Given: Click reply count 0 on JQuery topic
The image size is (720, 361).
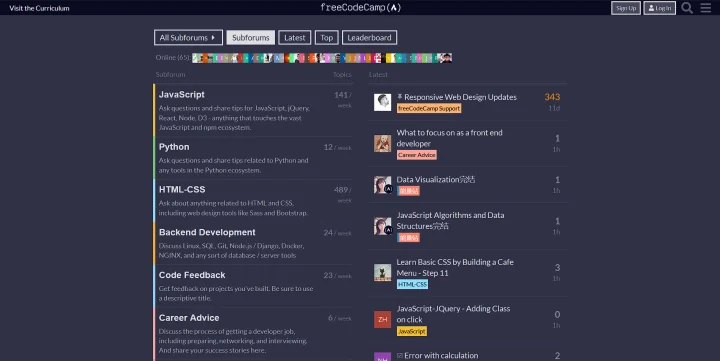Looking at the screenshot, I should [557, 314].
